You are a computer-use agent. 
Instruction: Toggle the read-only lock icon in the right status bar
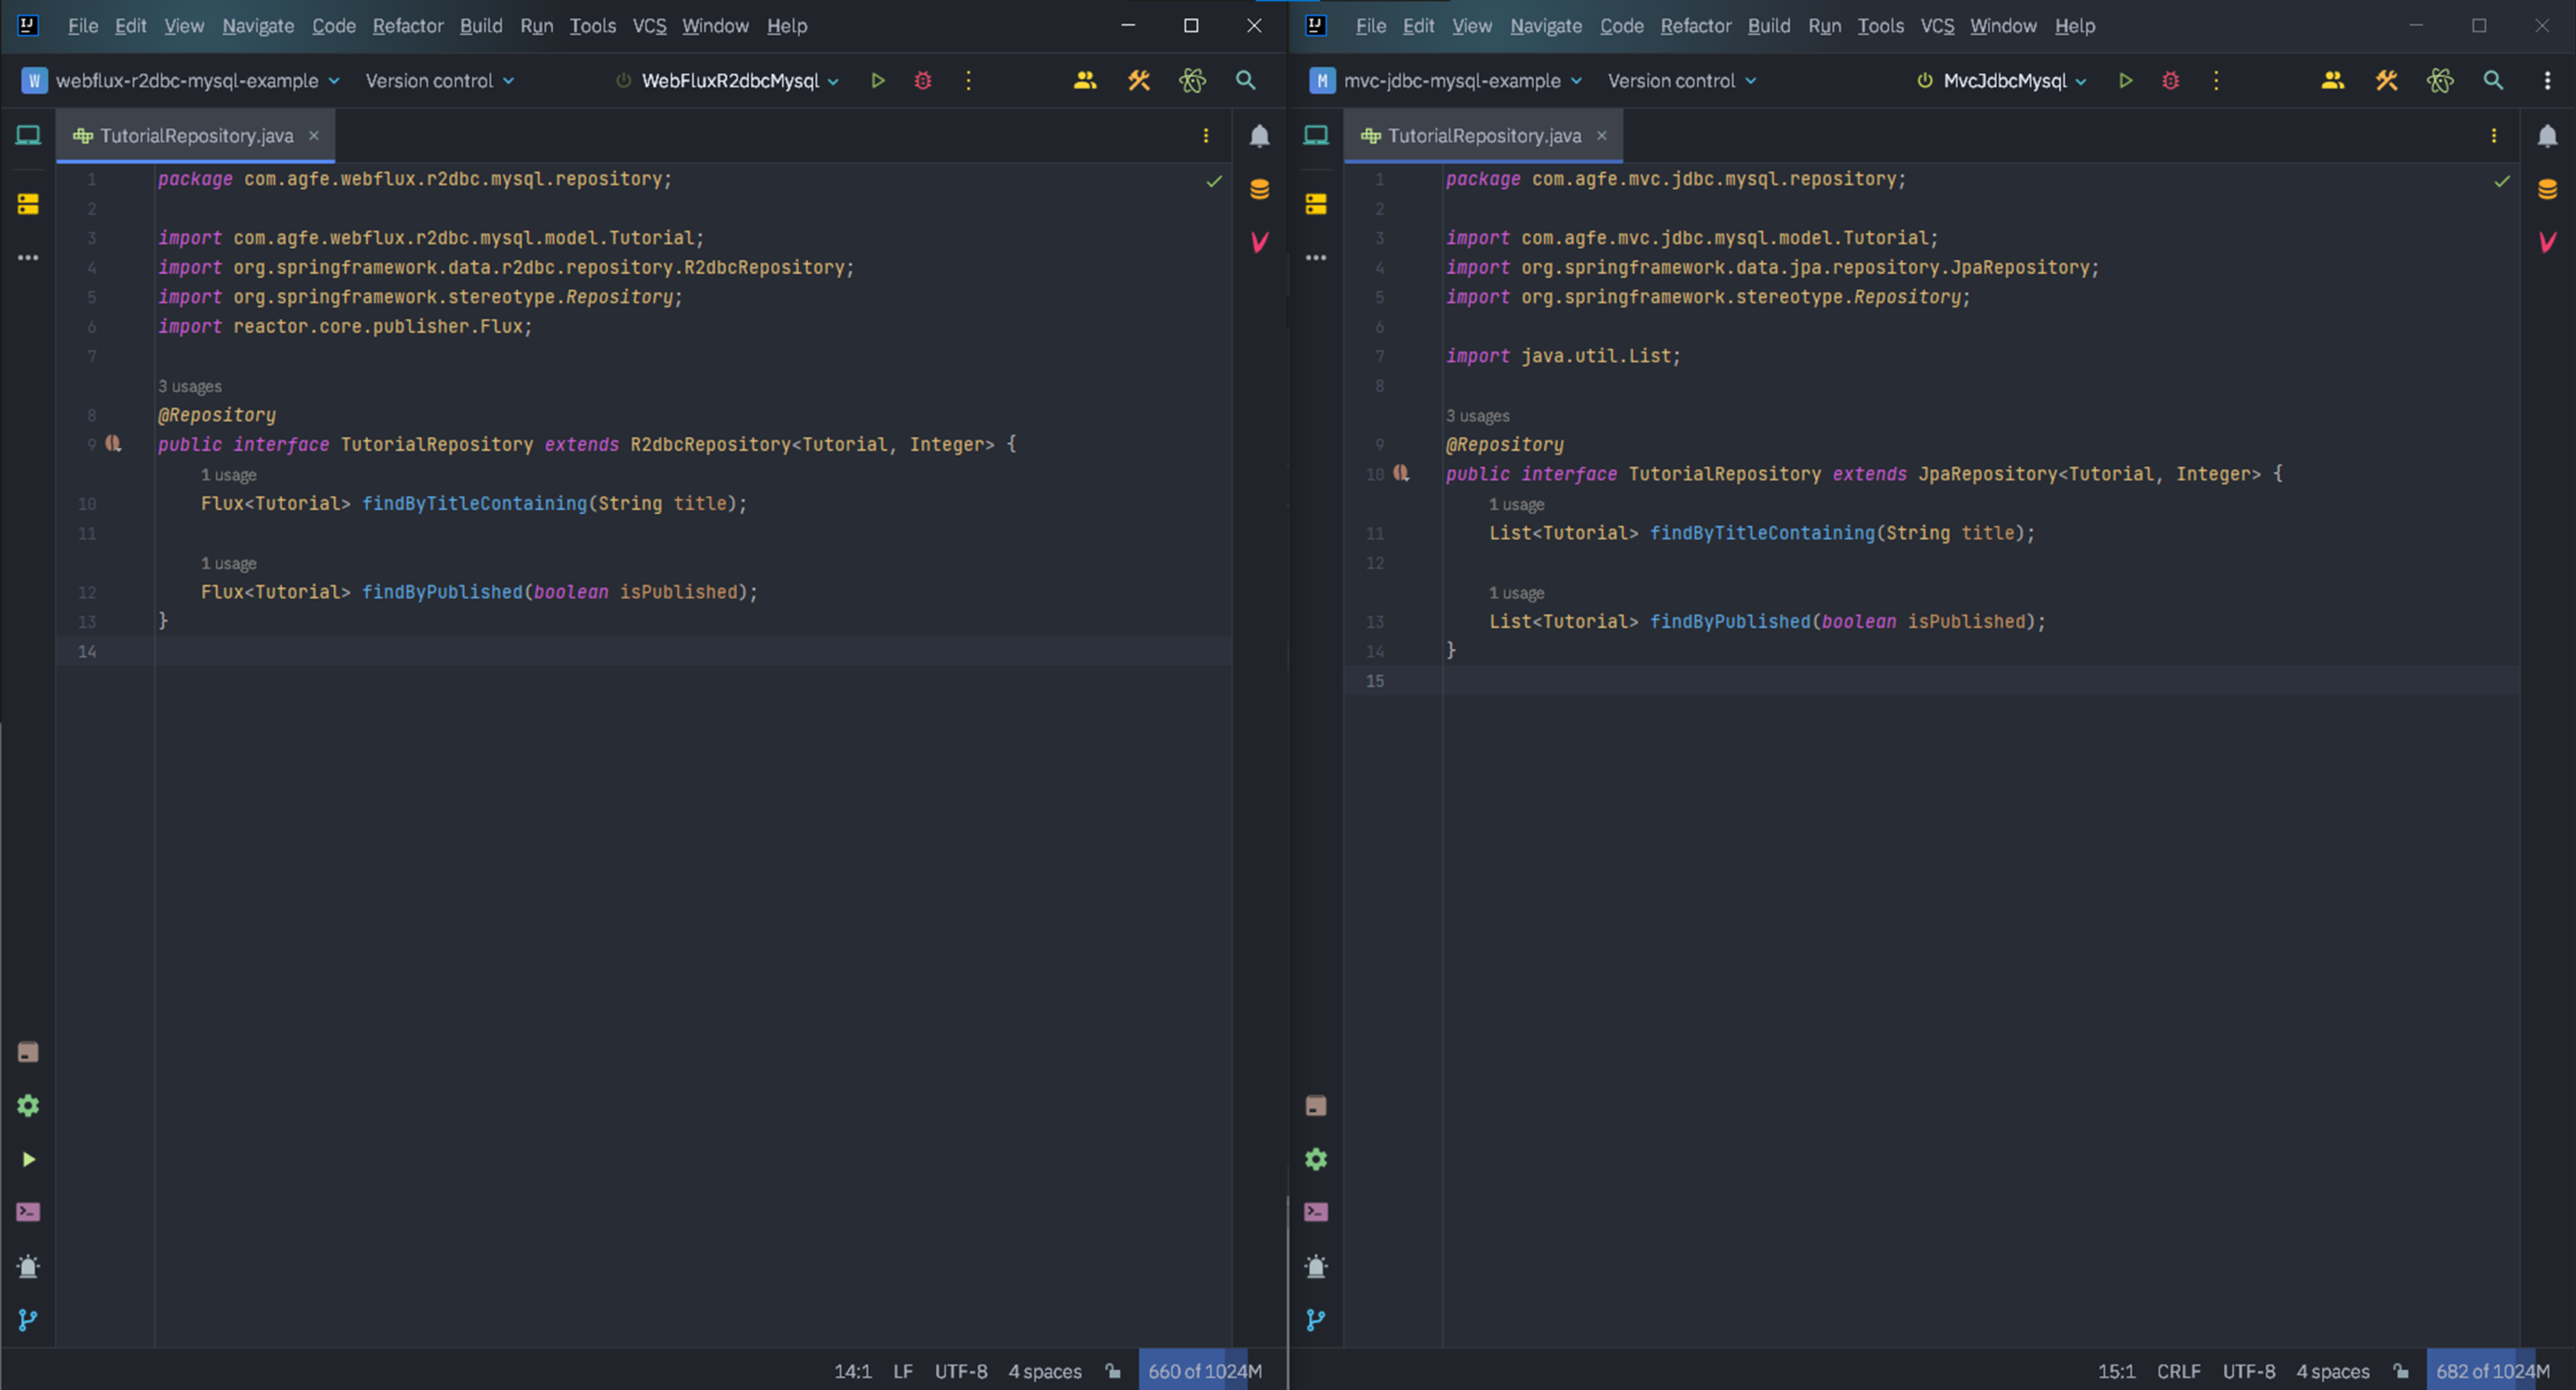(2401, 1371)
